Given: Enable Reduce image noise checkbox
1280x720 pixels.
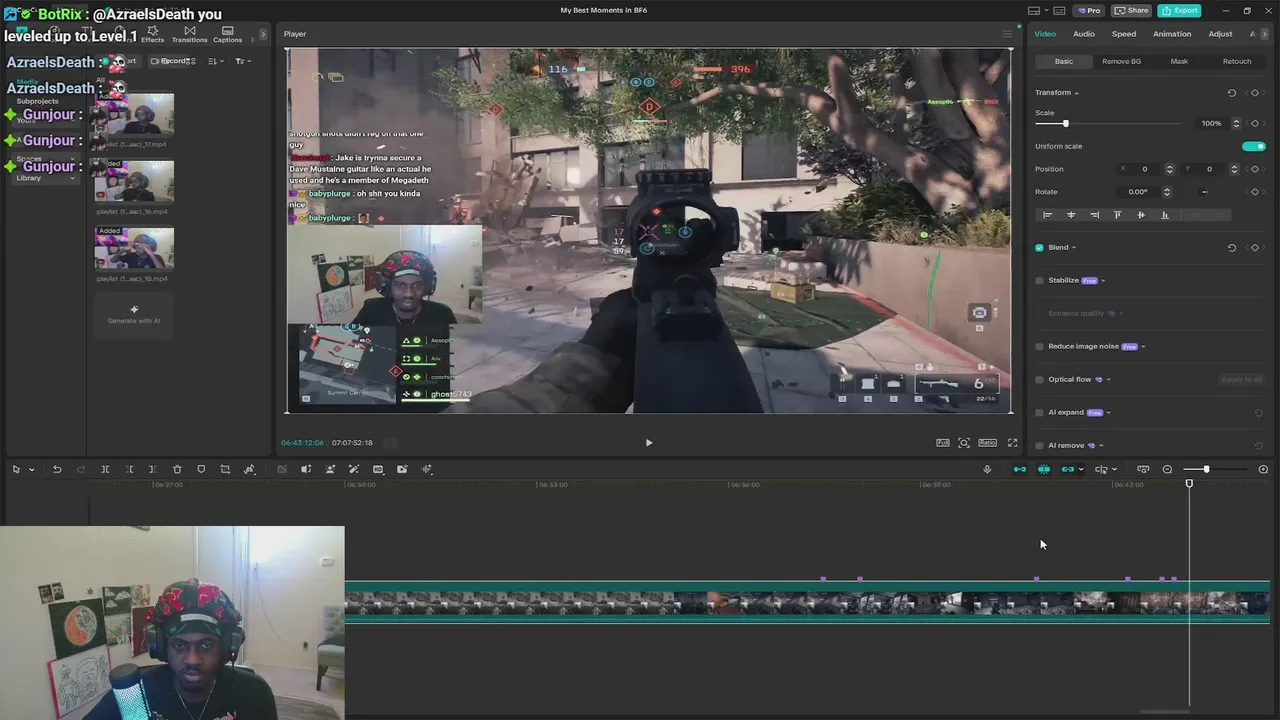Looking at the screenshot, I should tap(1039, 347).
